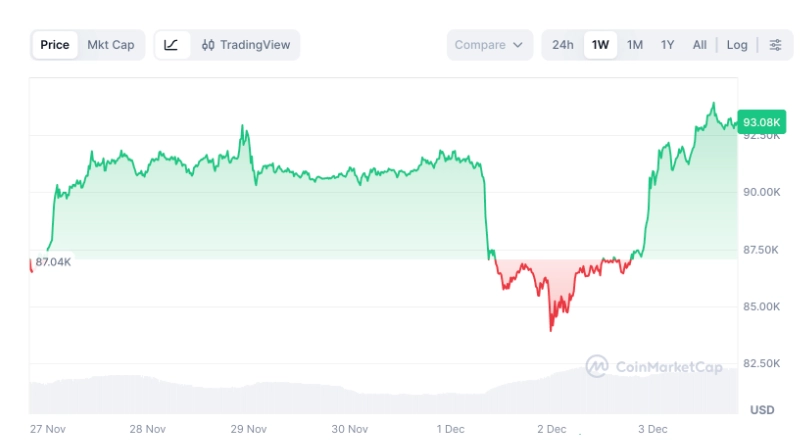Expand the Compare dropdown
The image size is (810, 446).
pos(489,45)
